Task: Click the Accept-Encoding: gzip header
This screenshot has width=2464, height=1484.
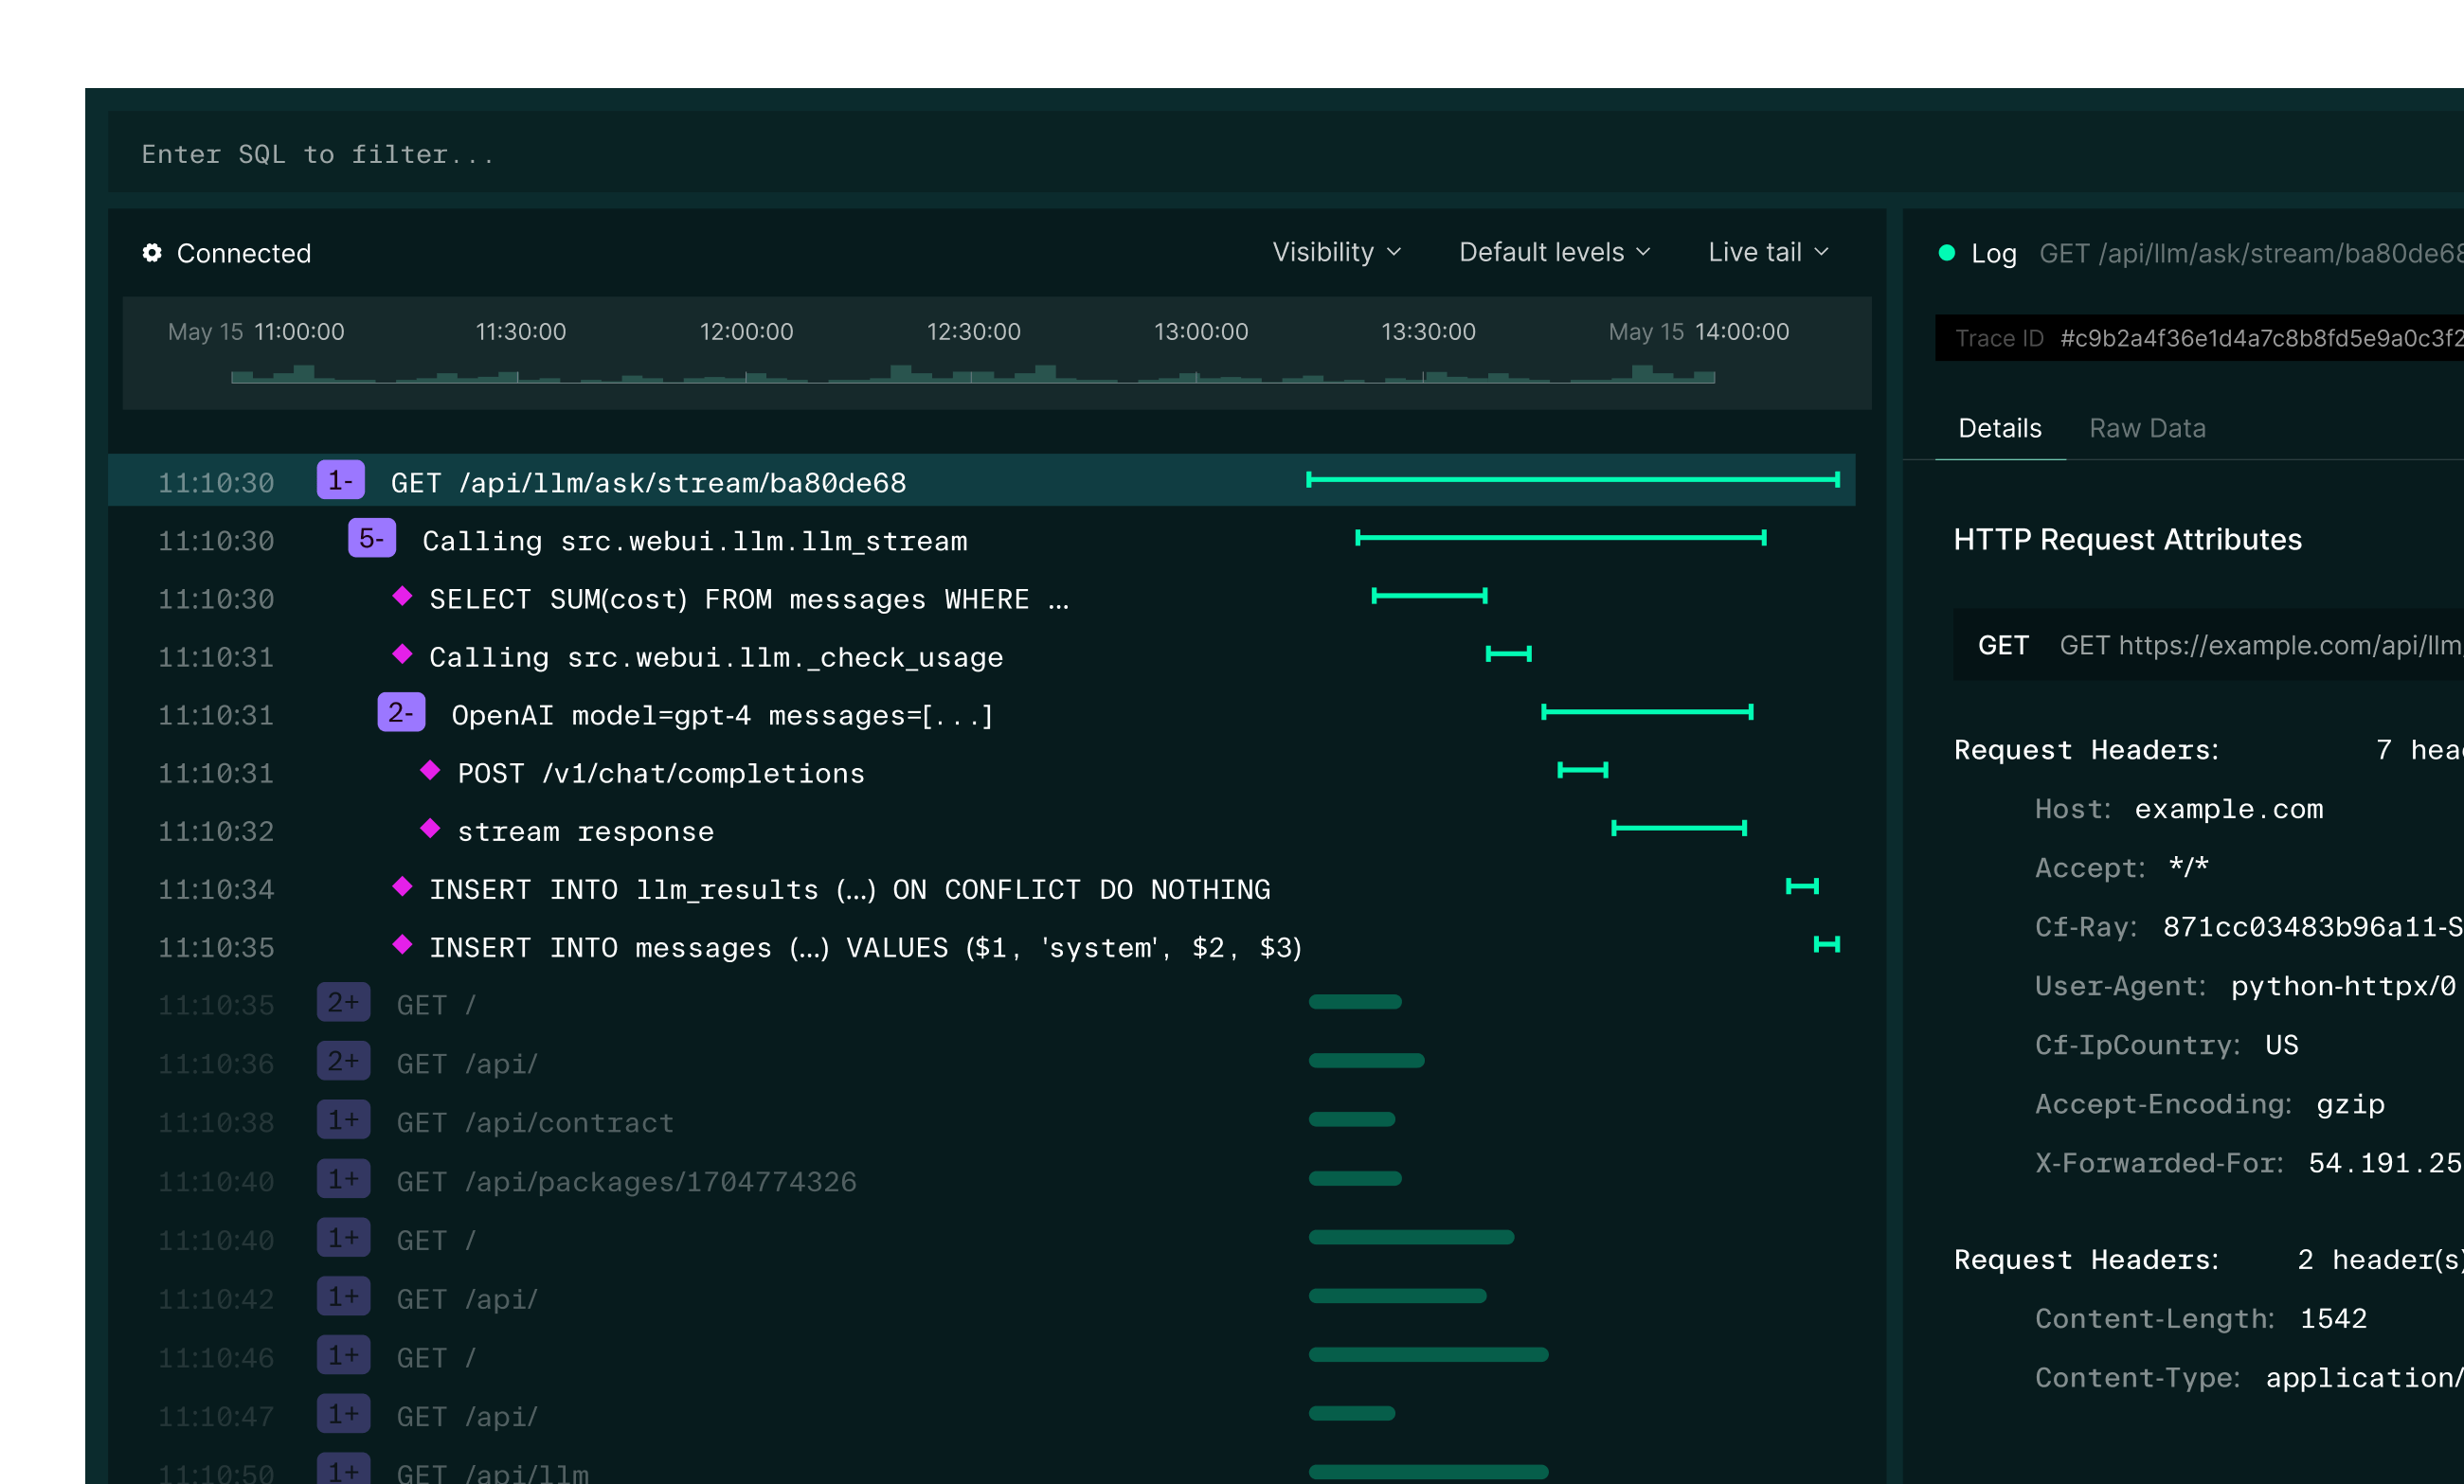Action: (2209, 1103)
